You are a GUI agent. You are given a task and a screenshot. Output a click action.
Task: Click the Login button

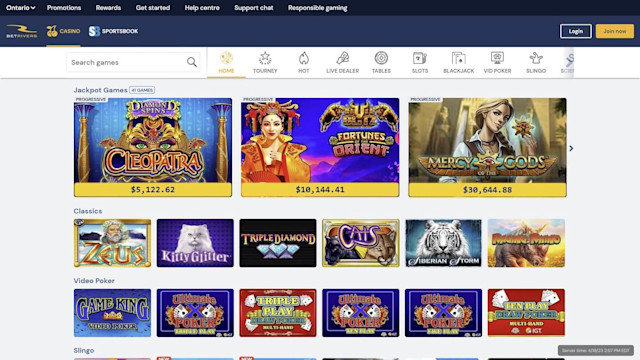pos(576,31)
